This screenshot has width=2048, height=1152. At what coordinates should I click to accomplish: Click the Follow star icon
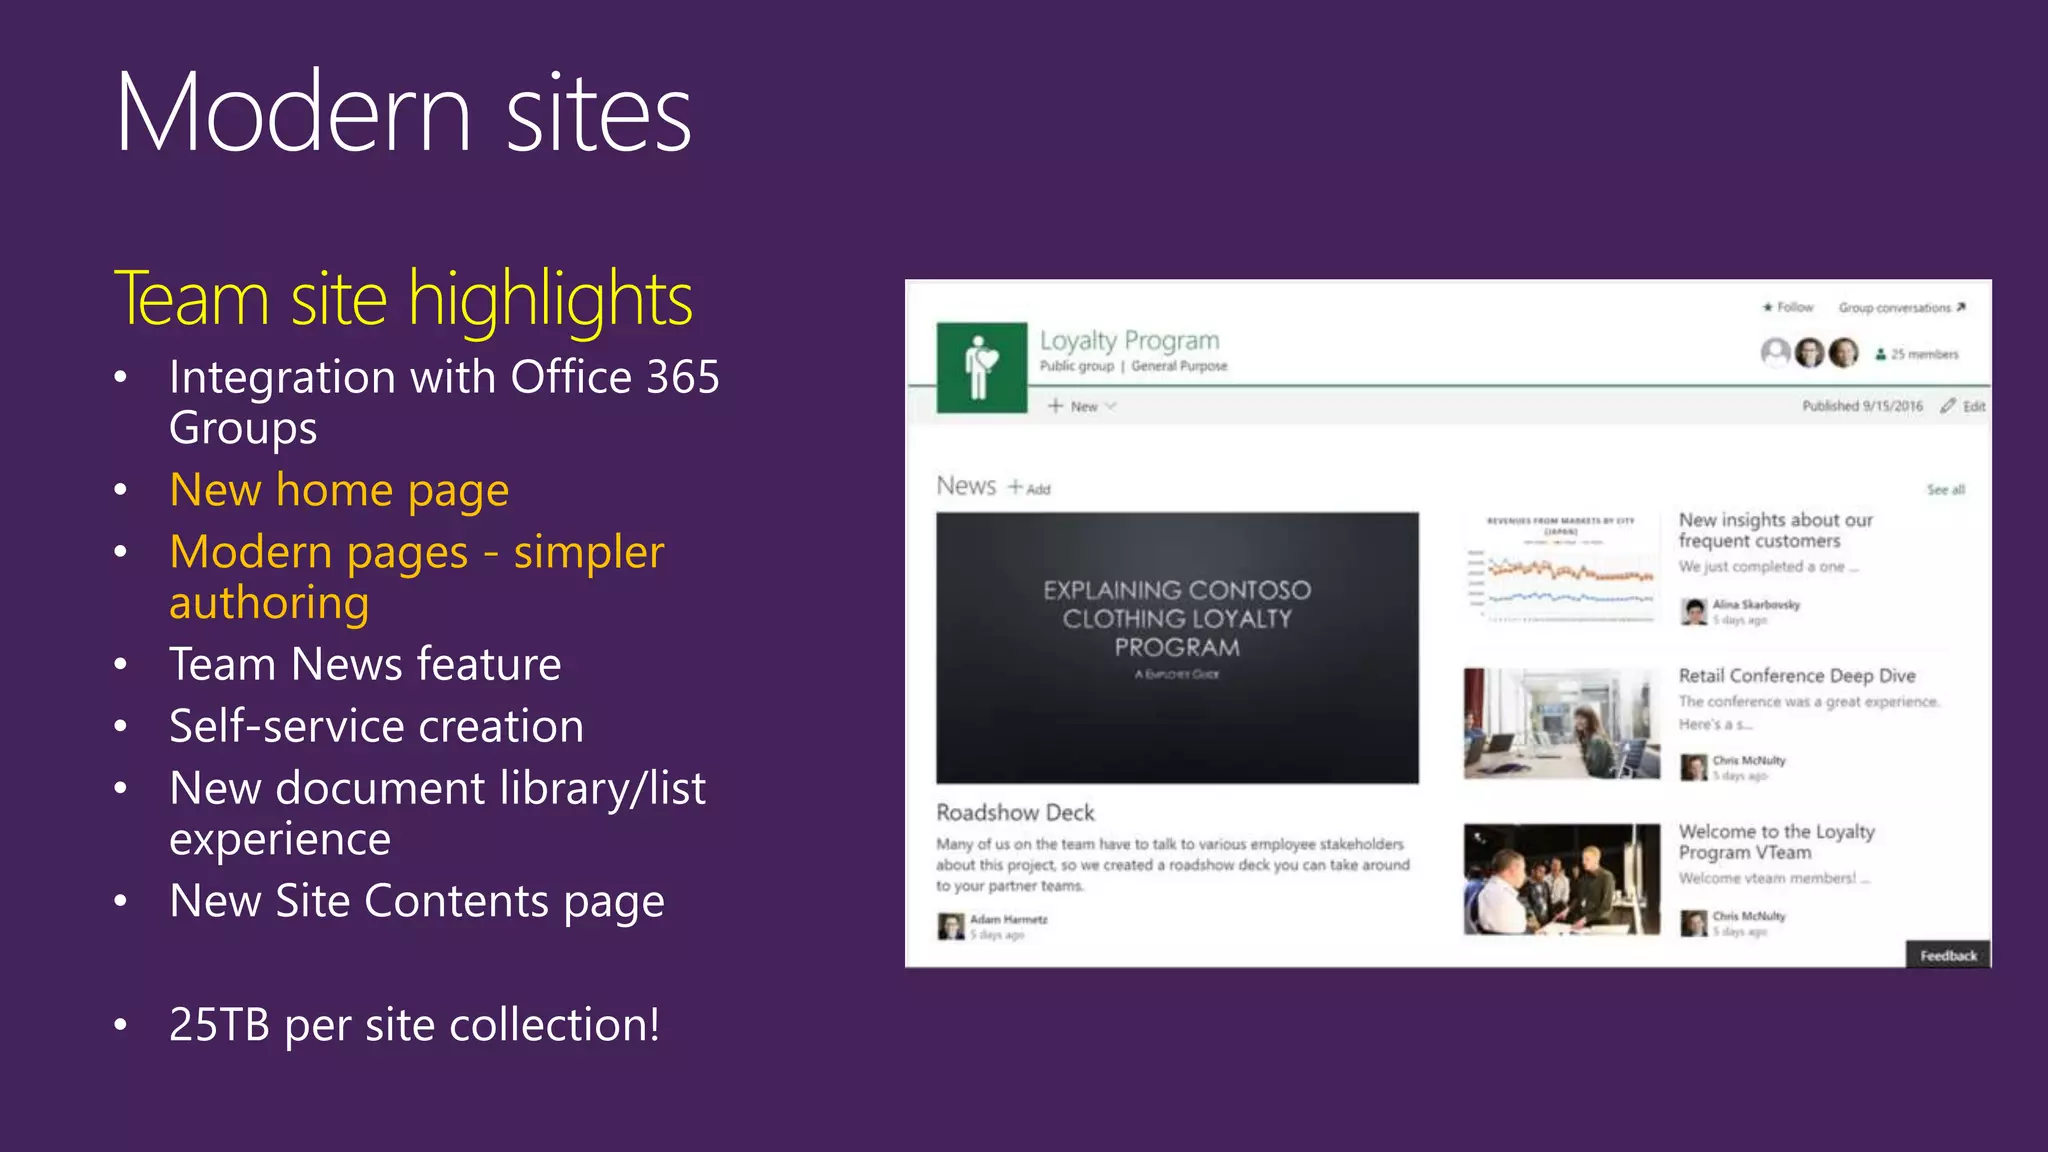[1768, 307]
